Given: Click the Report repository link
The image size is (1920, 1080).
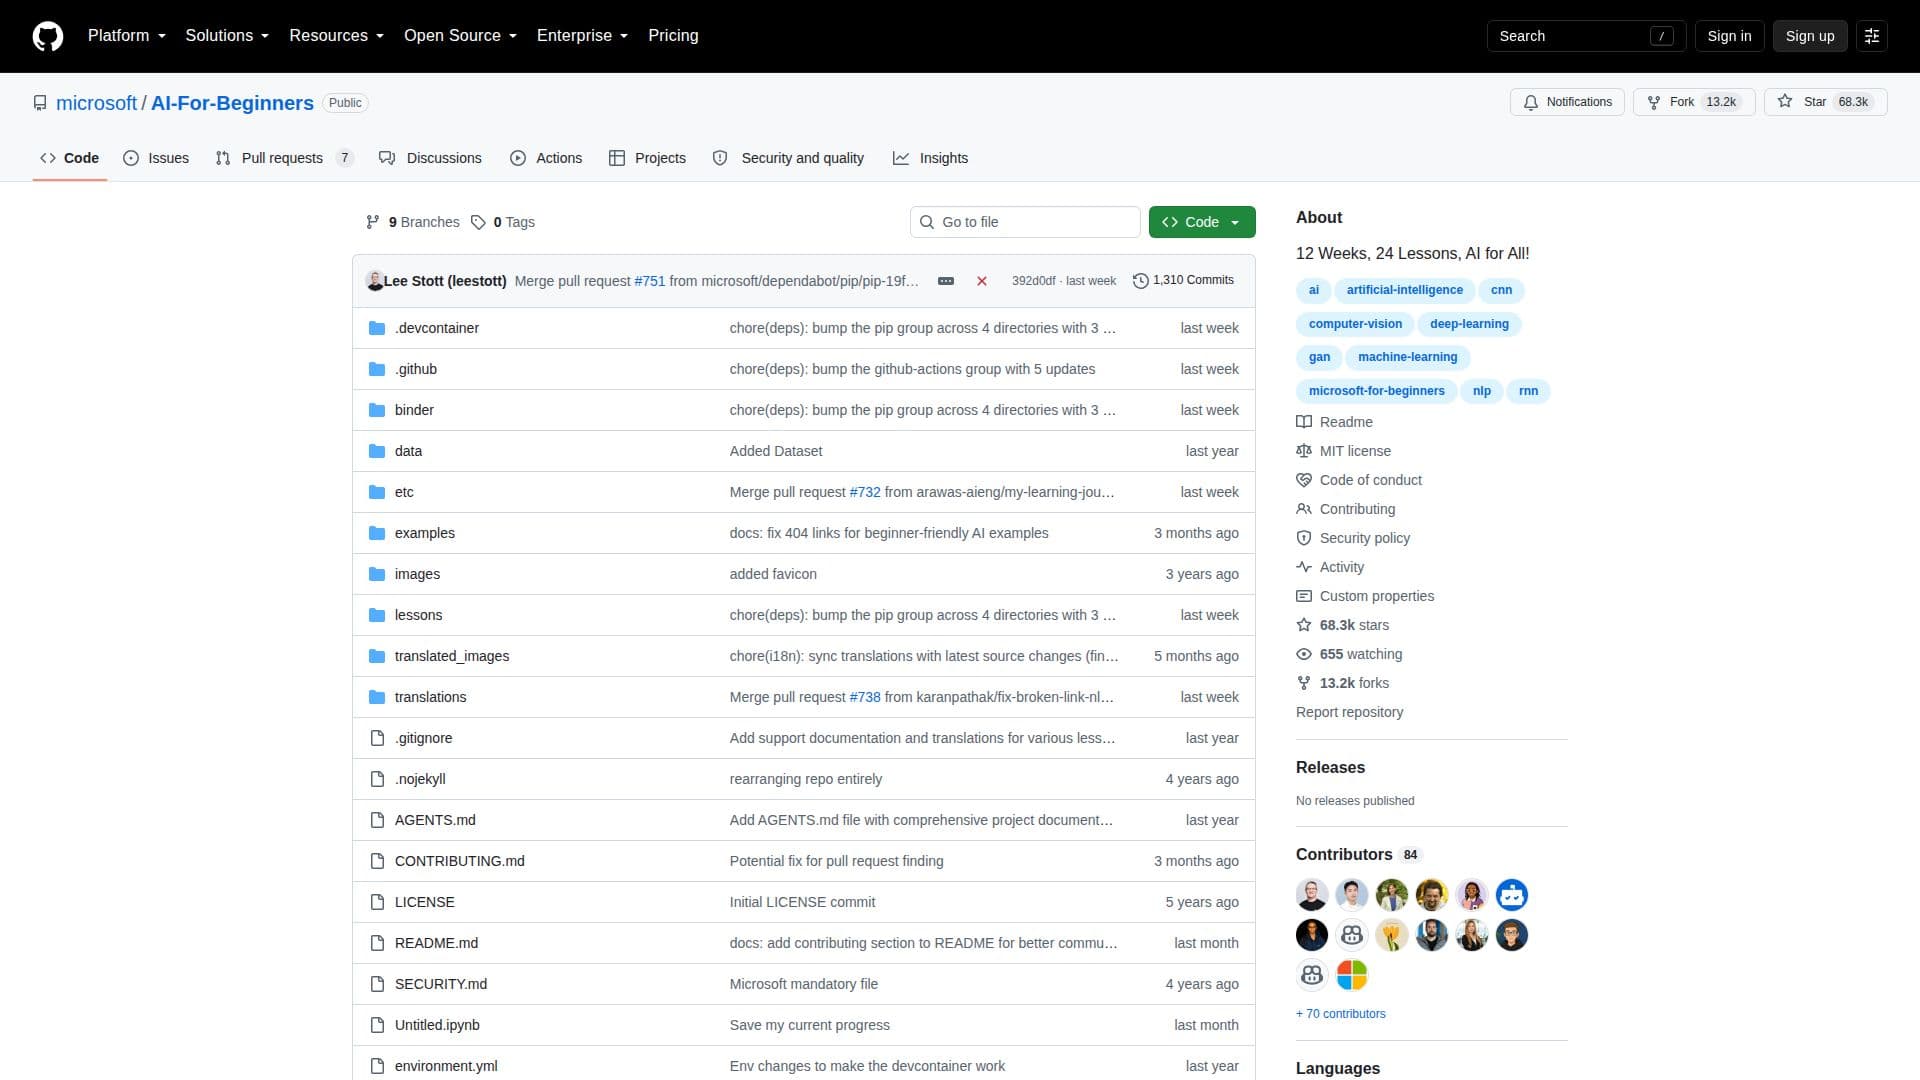Looking at the screenshot, I should [x=1349, y=712].
